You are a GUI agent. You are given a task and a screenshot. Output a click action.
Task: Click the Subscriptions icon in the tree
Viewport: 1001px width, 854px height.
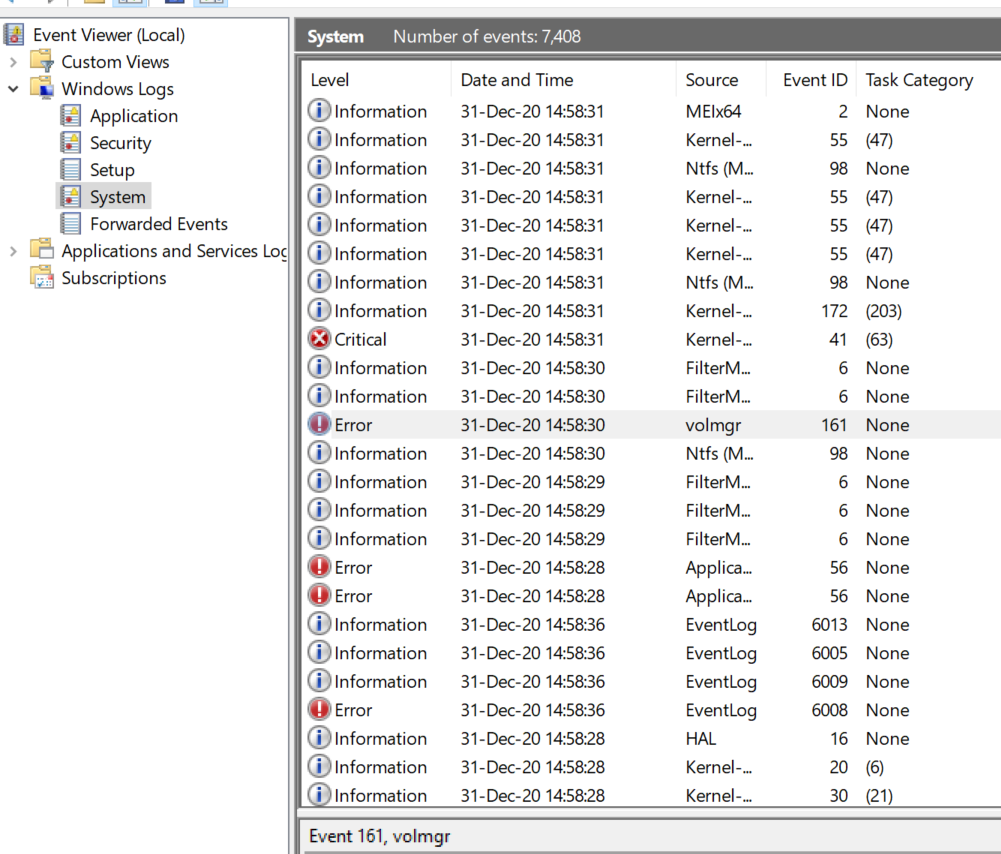42,278
